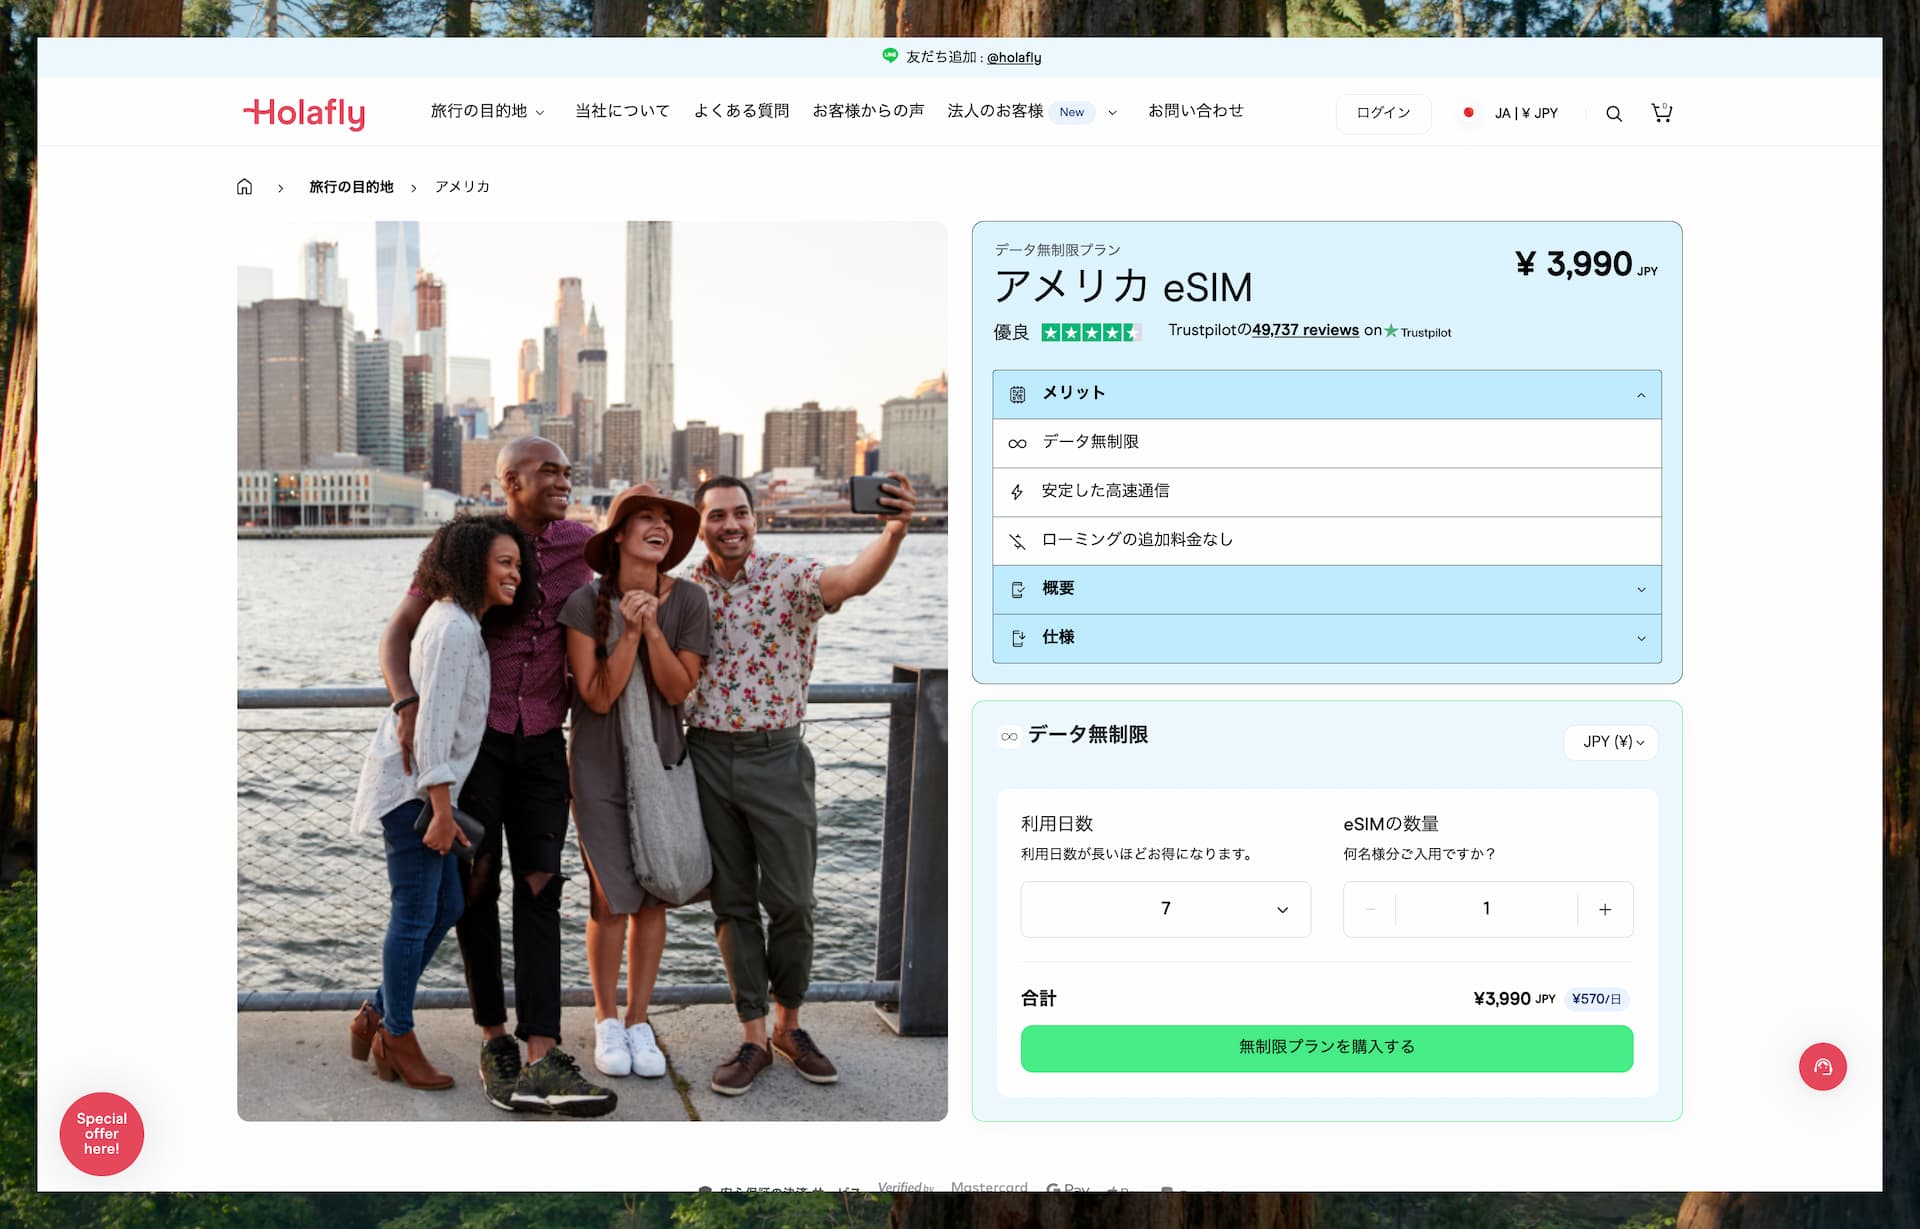Screen dimensions: 1920x1229
Task: Click the America group selfie product photo
Action: (592, 671)
